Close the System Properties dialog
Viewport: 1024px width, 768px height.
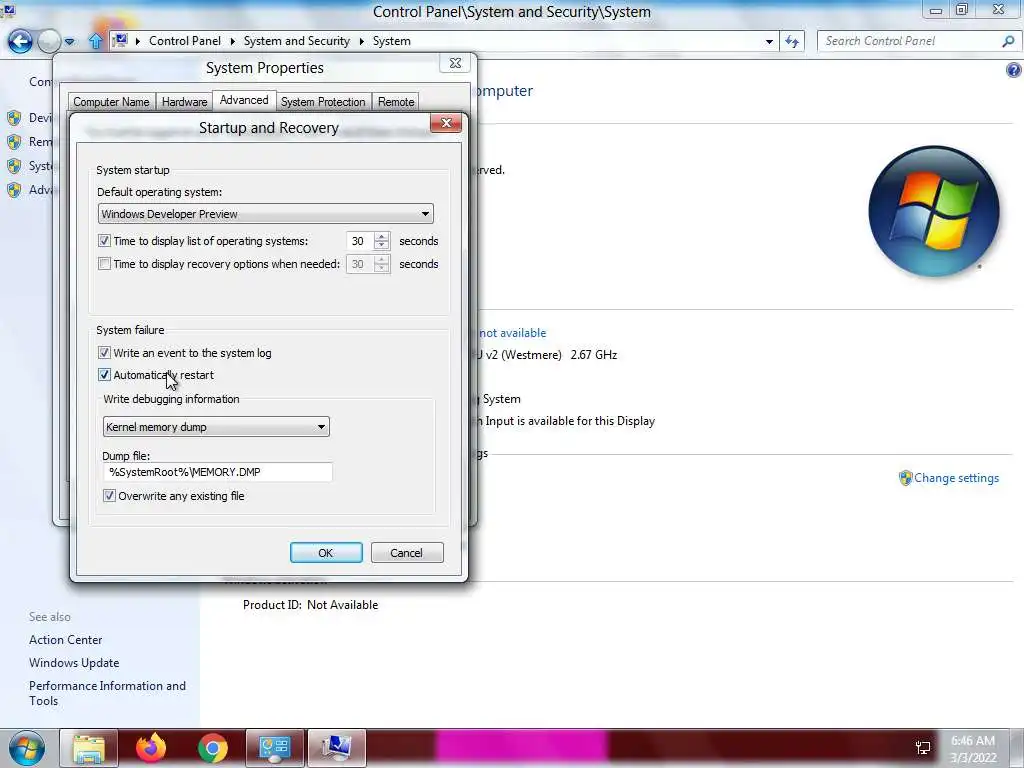(455, 63)
